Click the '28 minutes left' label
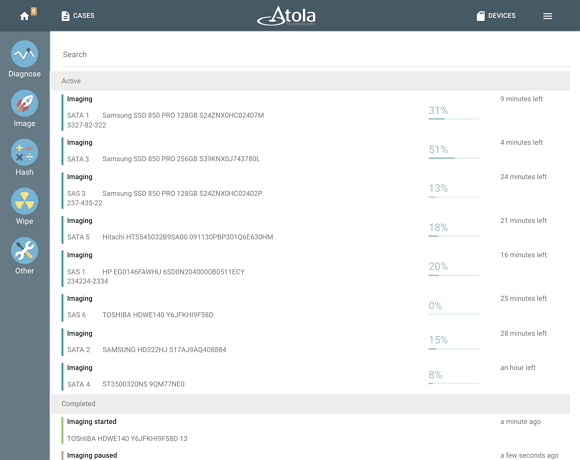Screen dimensions: 580x460 523,333
